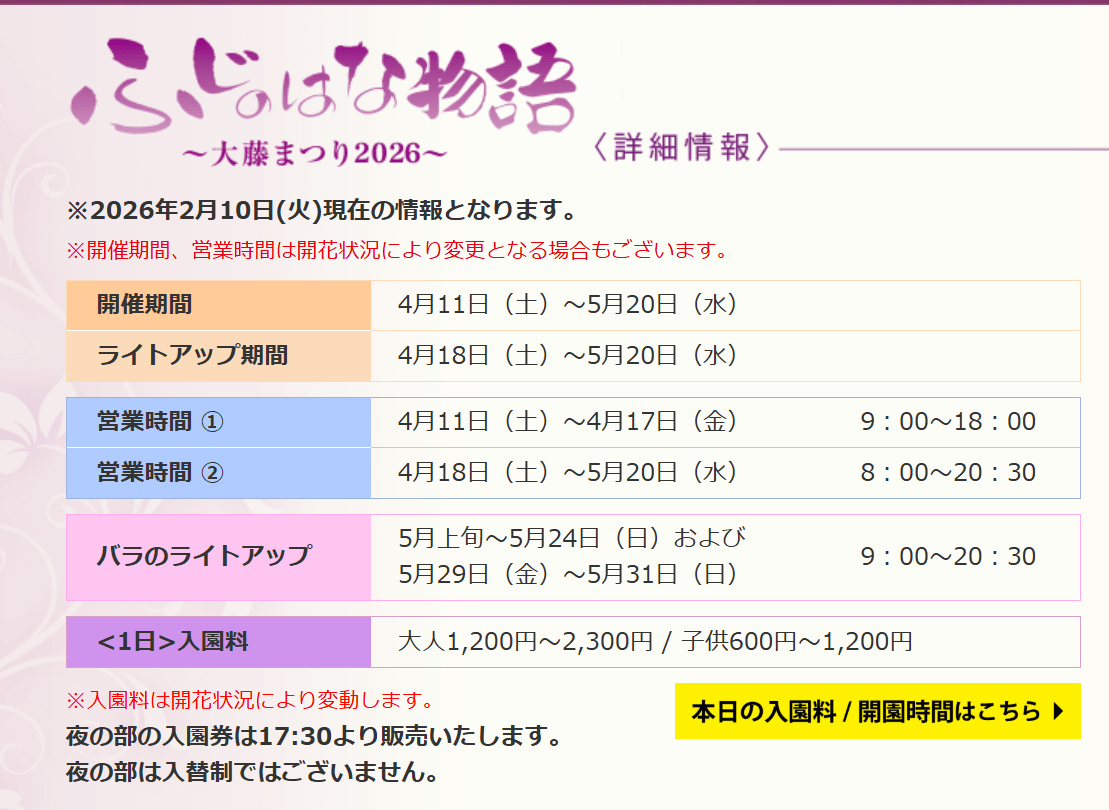Click the red notice about 開催期間 changes
The image size is (1109, 810).
[396, 250]
